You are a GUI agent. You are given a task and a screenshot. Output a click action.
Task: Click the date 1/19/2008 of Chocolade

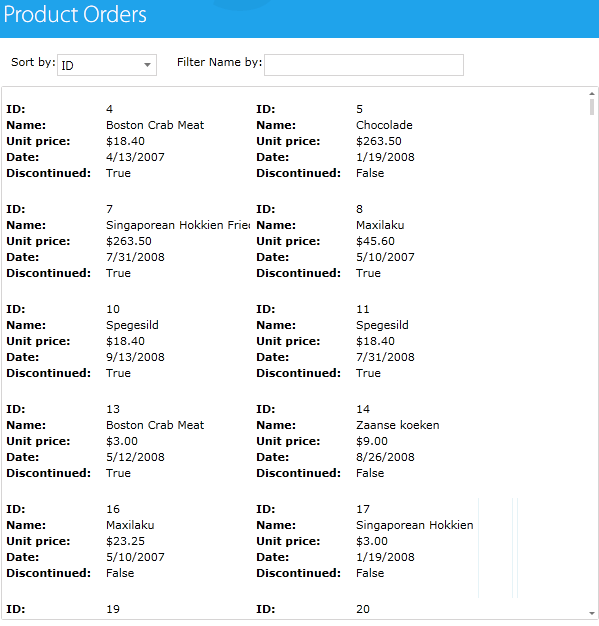point(385,157)
